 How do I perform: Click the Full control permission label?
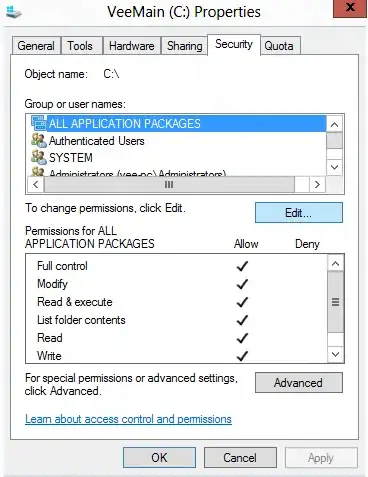(x=62, y=266)
